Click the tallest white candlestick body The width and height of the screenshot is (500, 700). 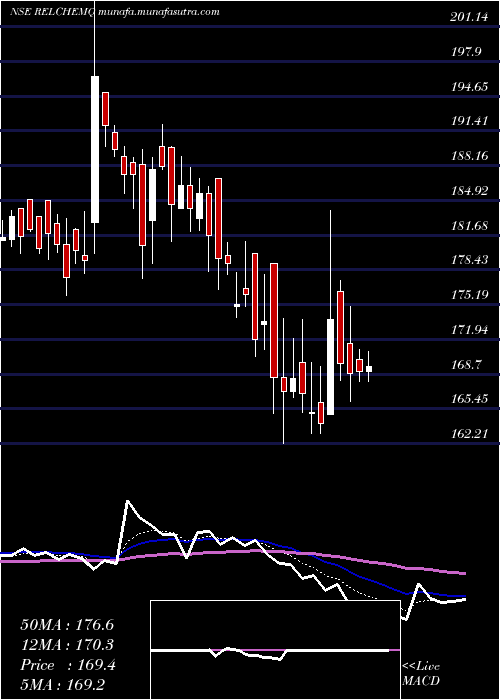[x=95, y=149]
